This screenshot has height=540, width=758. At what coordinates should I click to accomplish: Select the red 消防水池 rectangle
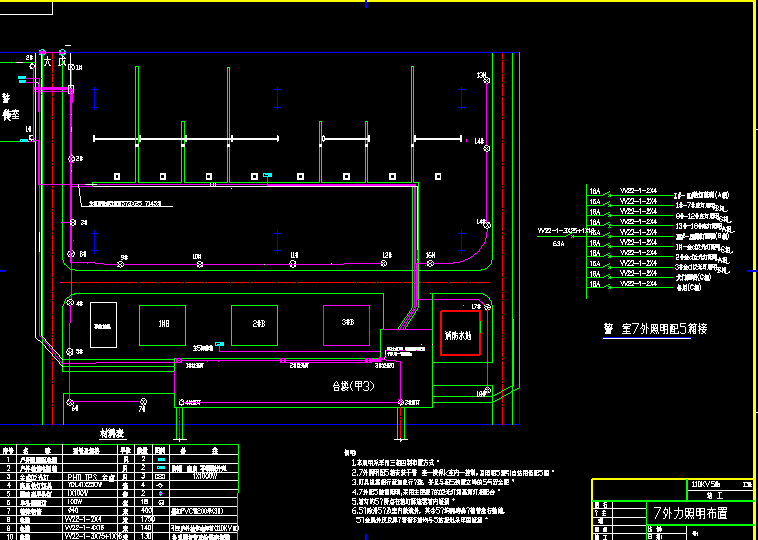(460, 333)
